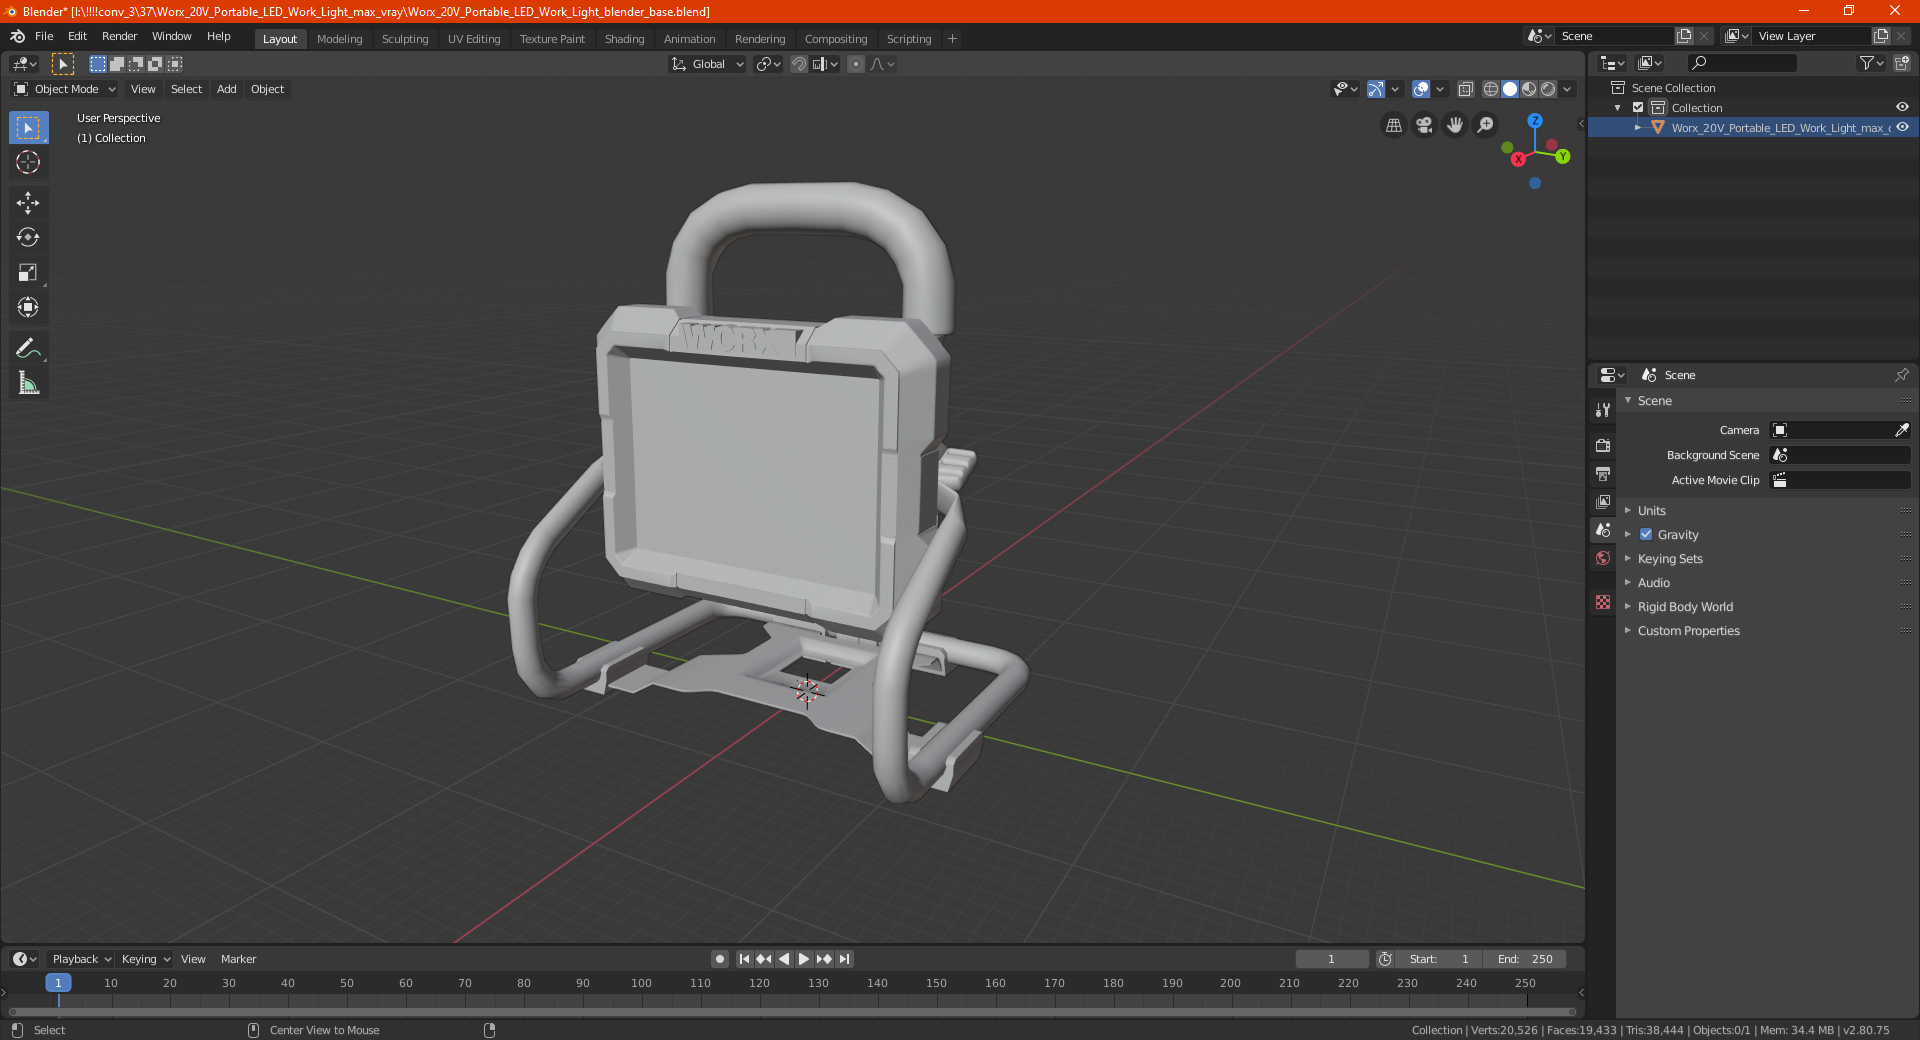Click the current frame number field

(1331, 959)
